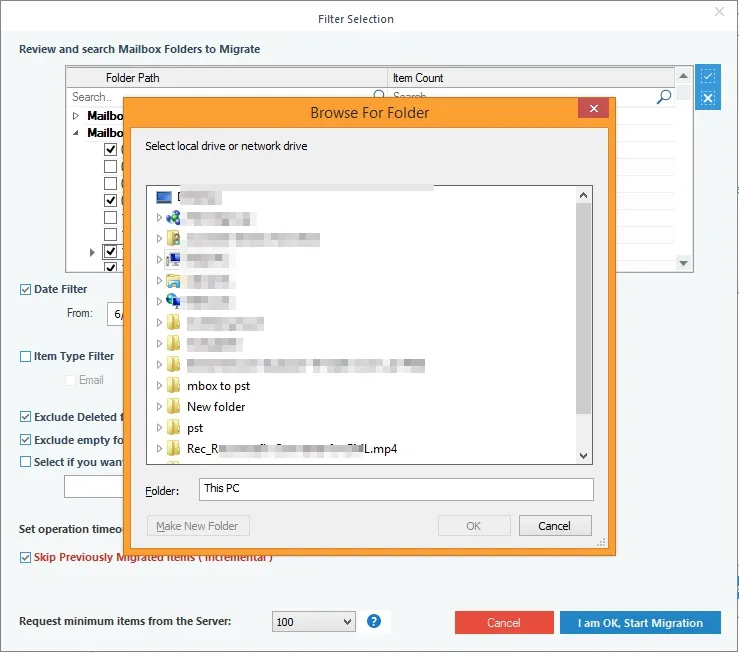
Task: Enable the Item Type Filter checkbox
Action: 25,356
